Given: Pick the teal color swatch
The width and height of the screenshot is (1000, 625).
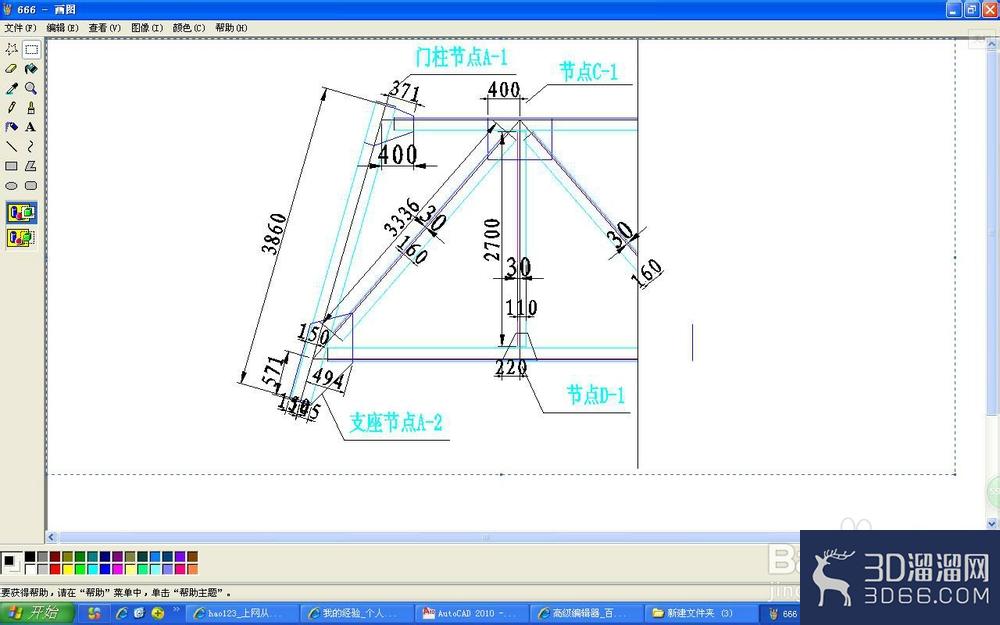Looking at the screenshot, I should coord(92,557).
